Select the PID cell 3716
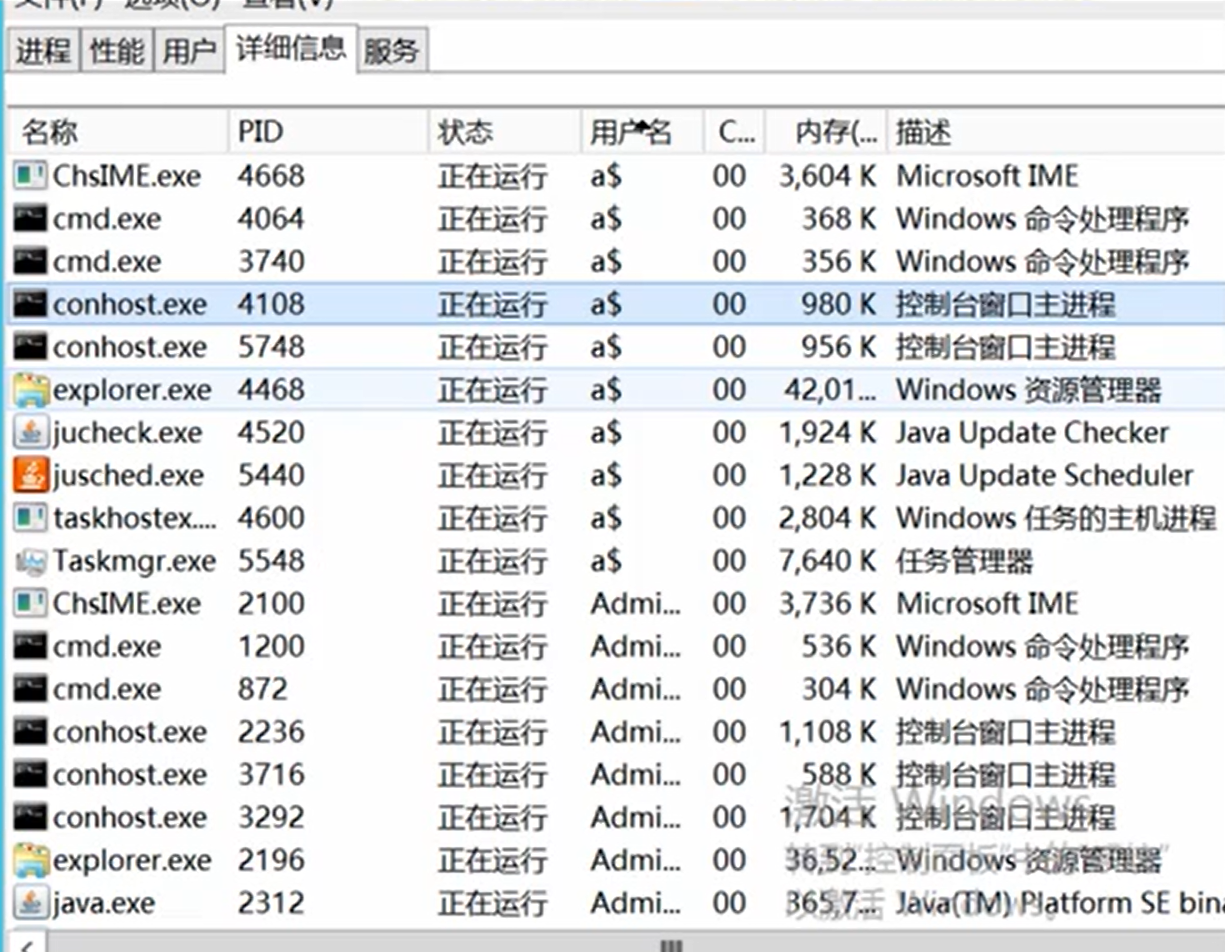The image size is (1225, 952). (x=271, y=775)
